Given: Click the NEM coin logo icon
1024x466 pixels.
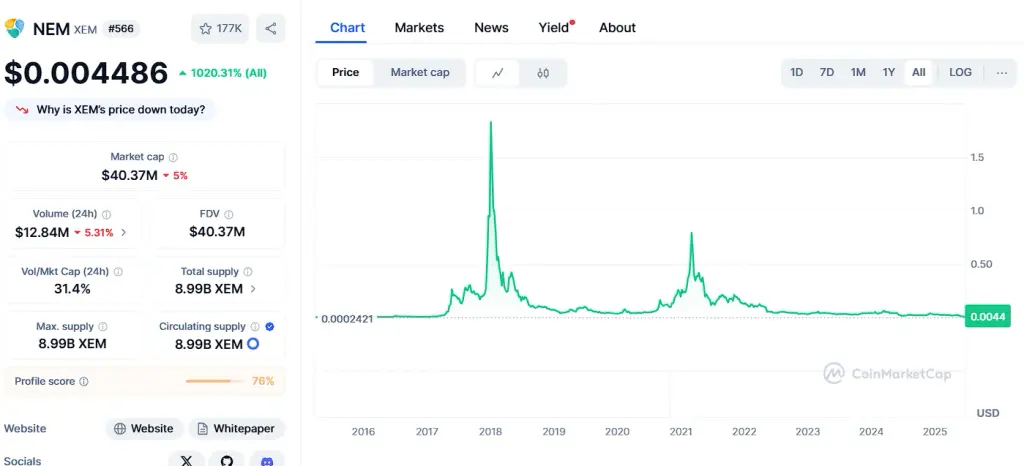Looking at the screenshot, I should point(14,29).
